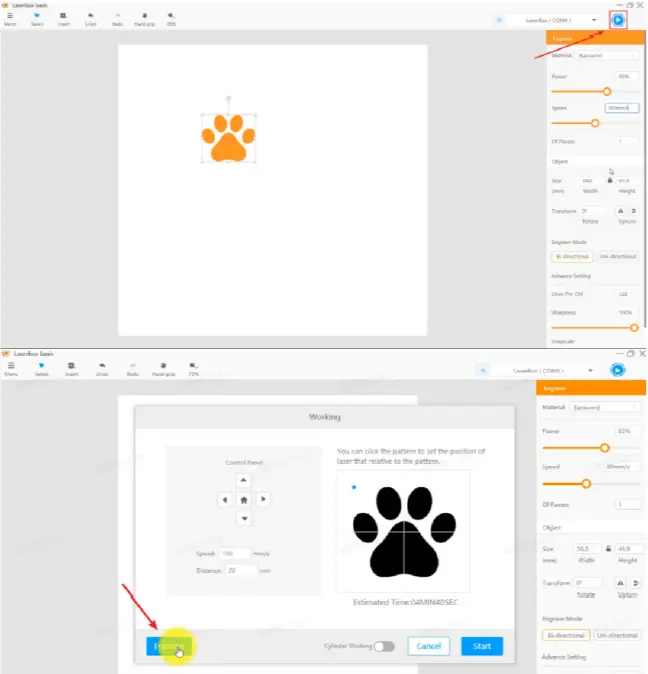Toggle the size aspect lock in top window
Image resolution: width=648 pixels, height=674 pixels.
610,180
